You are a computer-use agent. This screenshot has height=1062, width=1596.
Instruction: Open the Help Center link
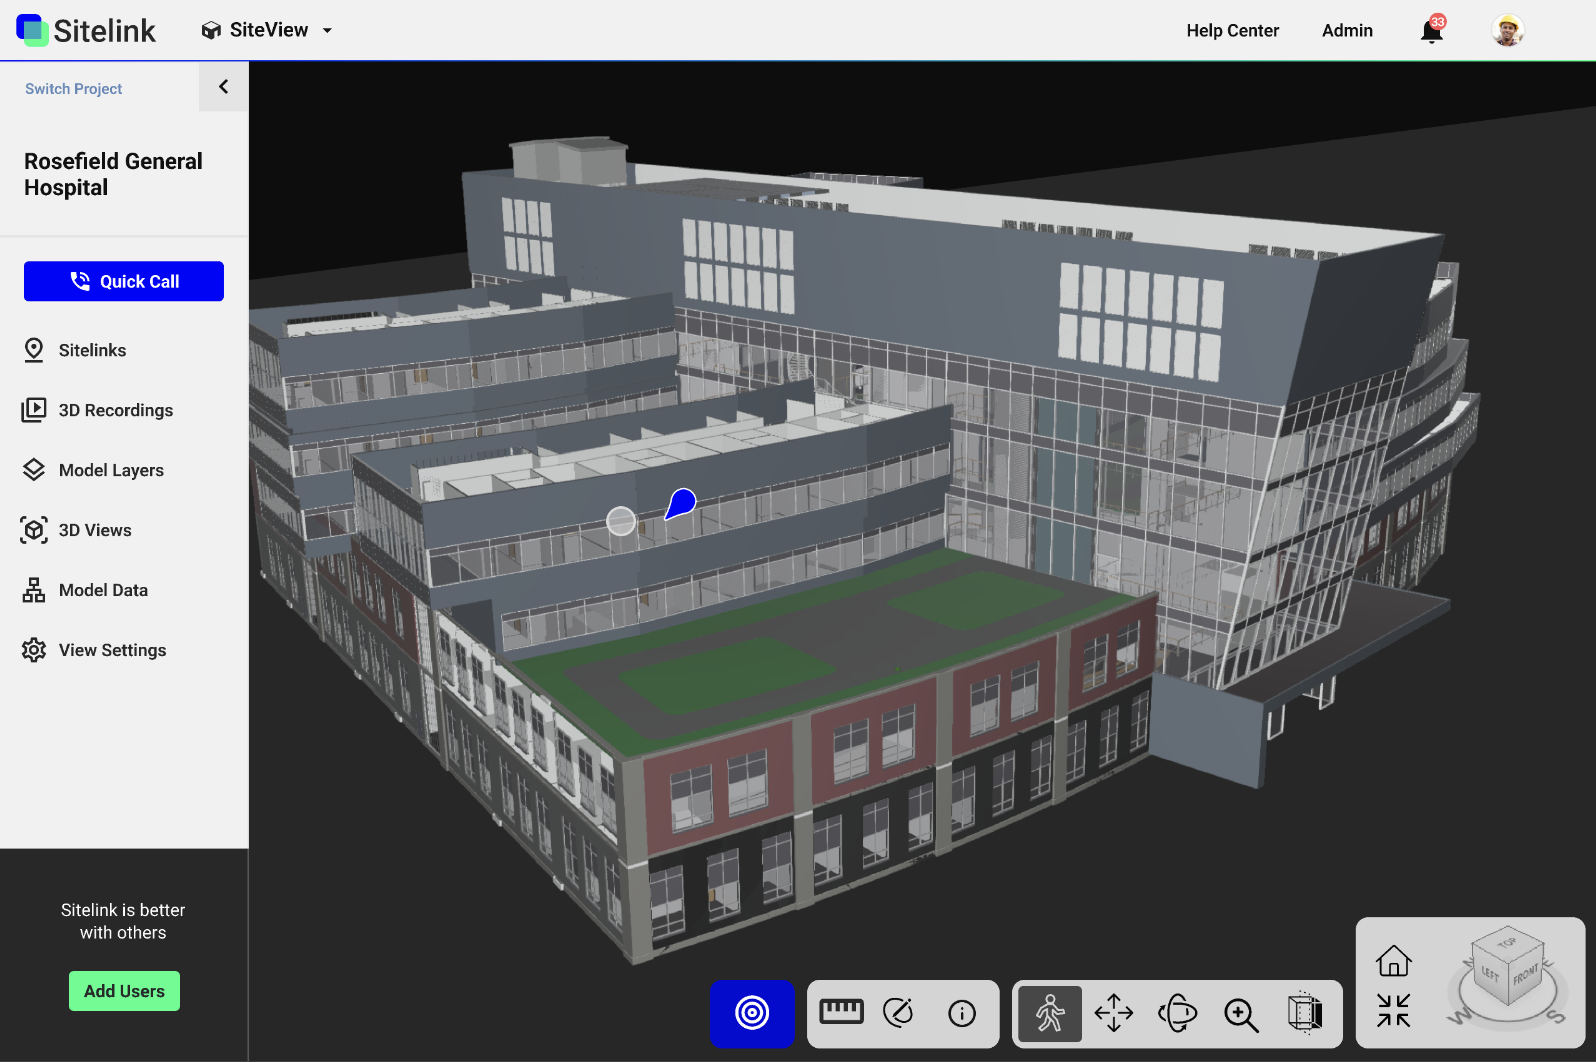pos(1232,31)
